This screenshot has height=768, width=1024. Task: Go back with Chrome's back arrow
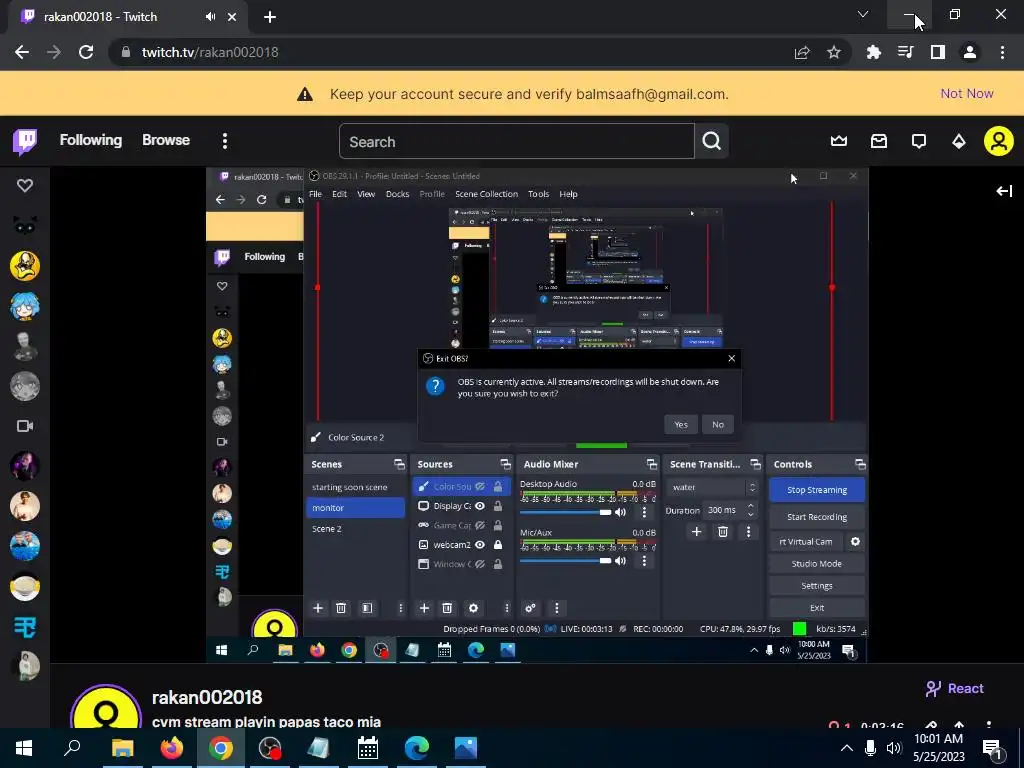[x=22, y=52]
